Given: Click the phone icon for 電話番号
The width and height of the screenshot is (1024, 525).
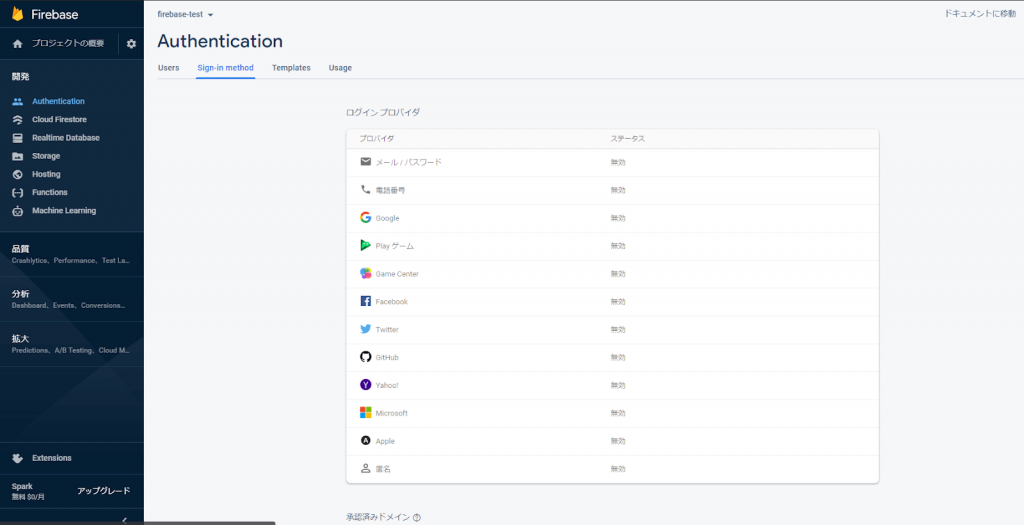Looking at the screenshot, I should pyautogui.click(x=366, y=189).
